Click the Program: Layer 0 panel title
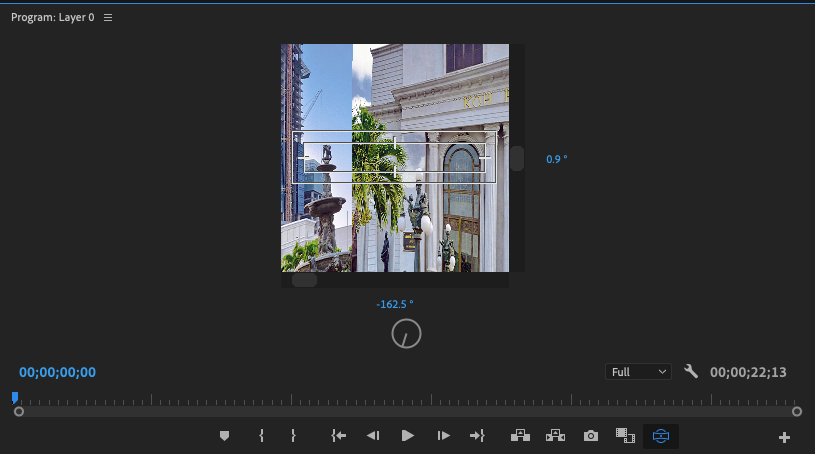815x454 pixels. click(52, 18)
